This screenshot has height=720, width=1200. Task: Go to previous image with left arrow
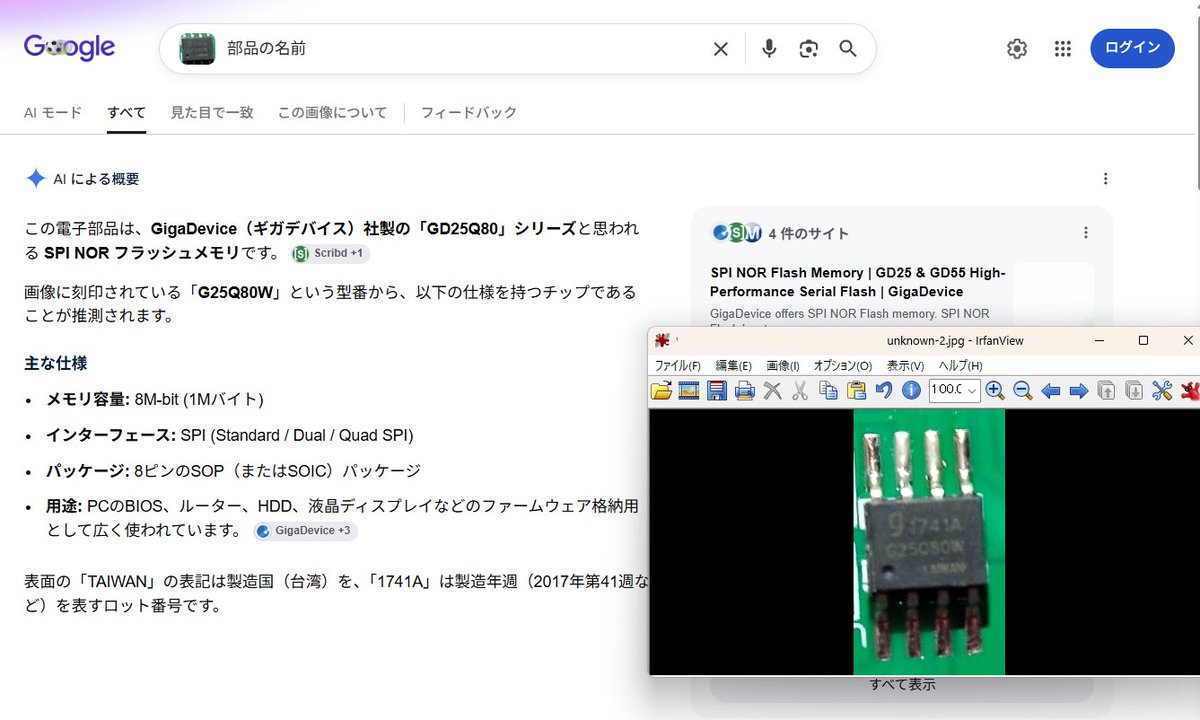[x=1050, y=390]
